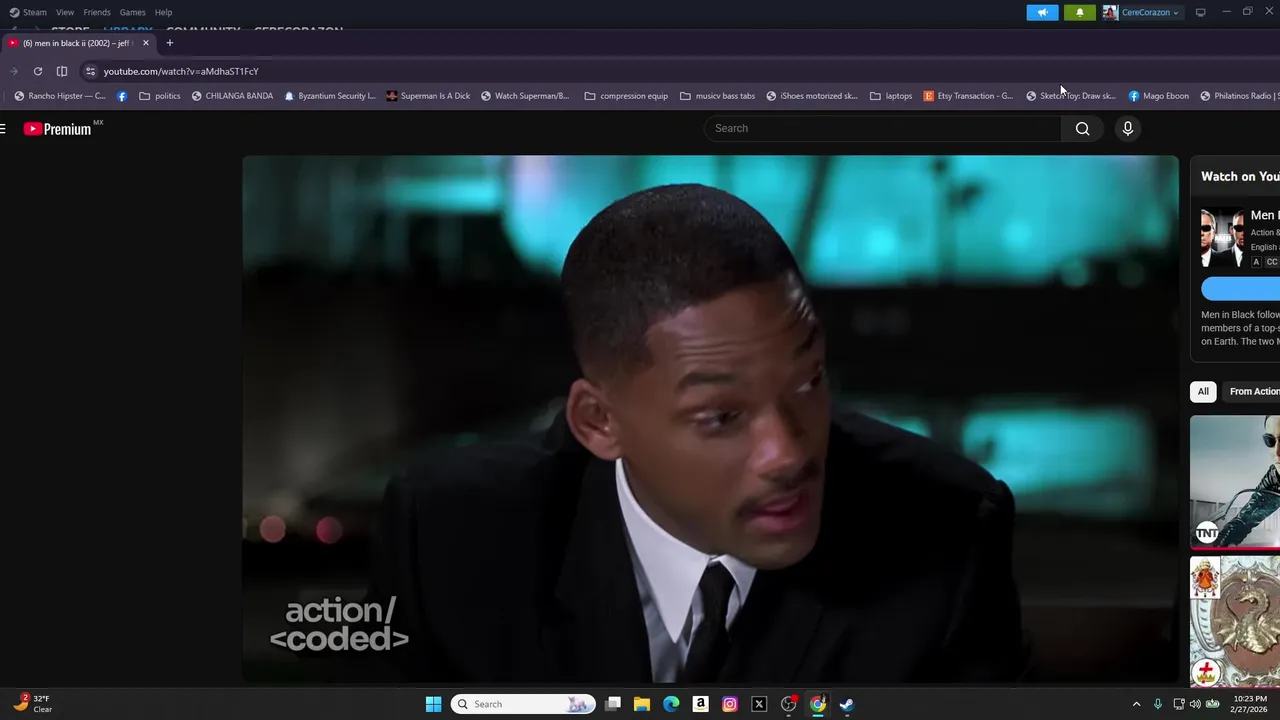Viewport: 1280px width, 720px height.
Task: Open the Rancho Hipster bookmark
Action: coord(60,96)
